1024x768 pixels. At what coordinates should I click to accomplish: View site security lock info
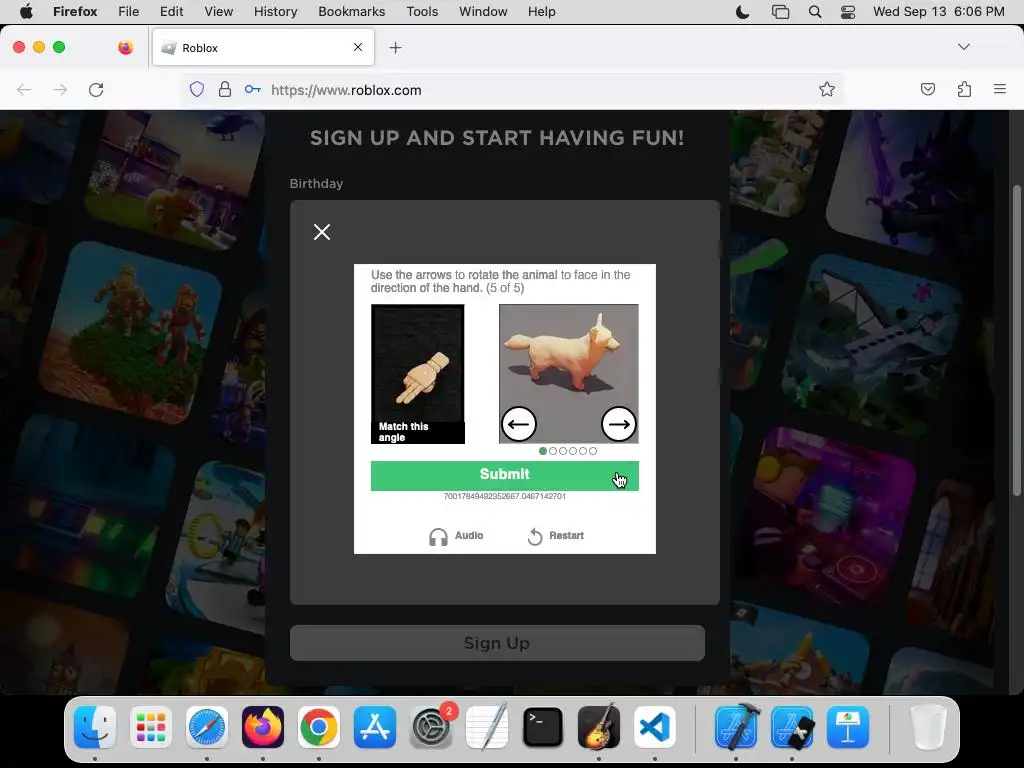225,89
